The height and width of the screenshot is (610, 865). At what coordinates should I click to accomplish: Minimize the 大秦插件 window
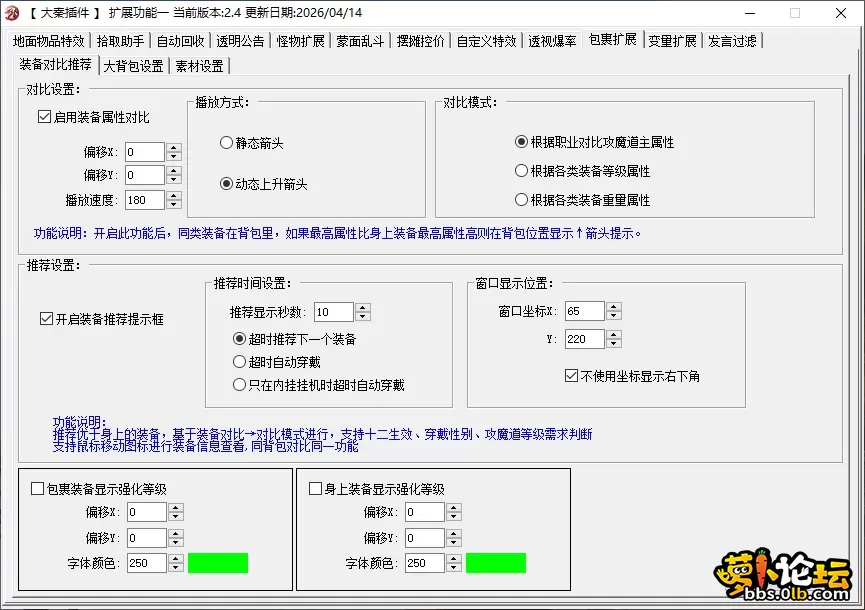[750, 13]
